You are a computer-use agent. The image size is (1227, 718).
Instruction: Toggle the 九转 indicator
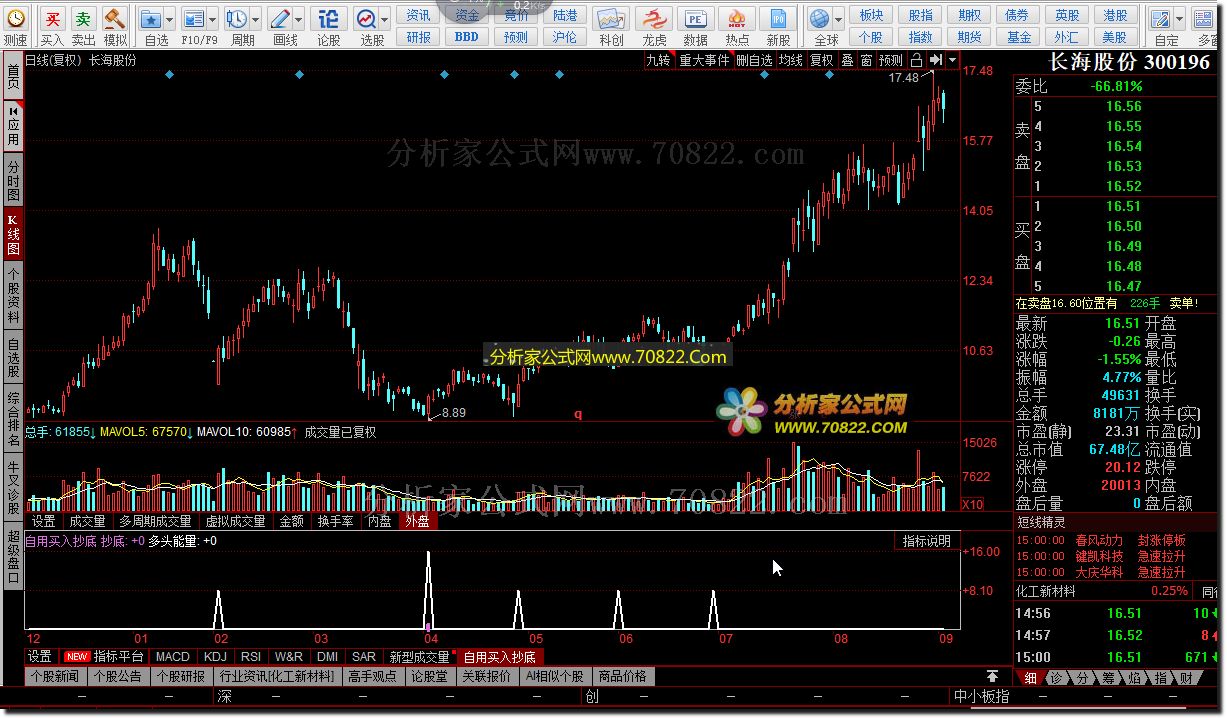click(x=658, y=60)
